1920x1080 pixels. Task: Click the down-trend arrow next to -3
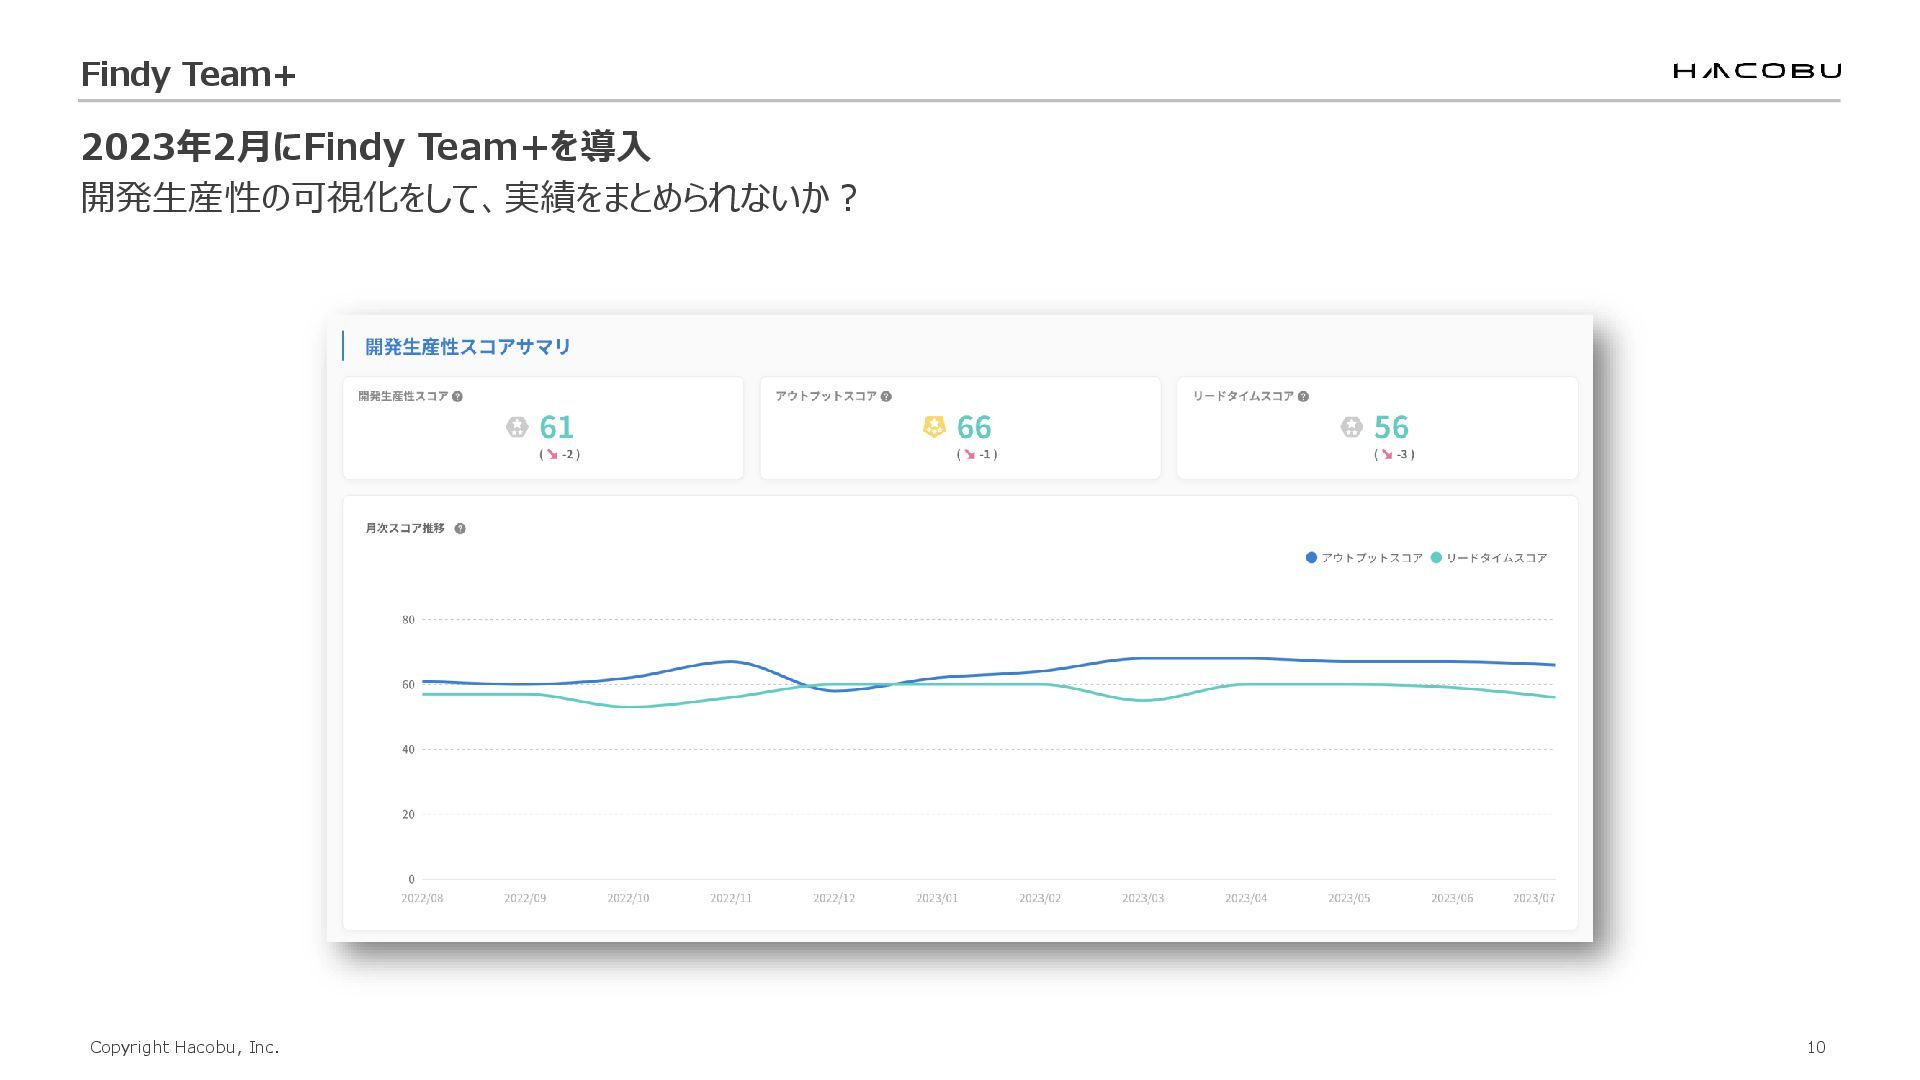click(x=1386, y=454)
